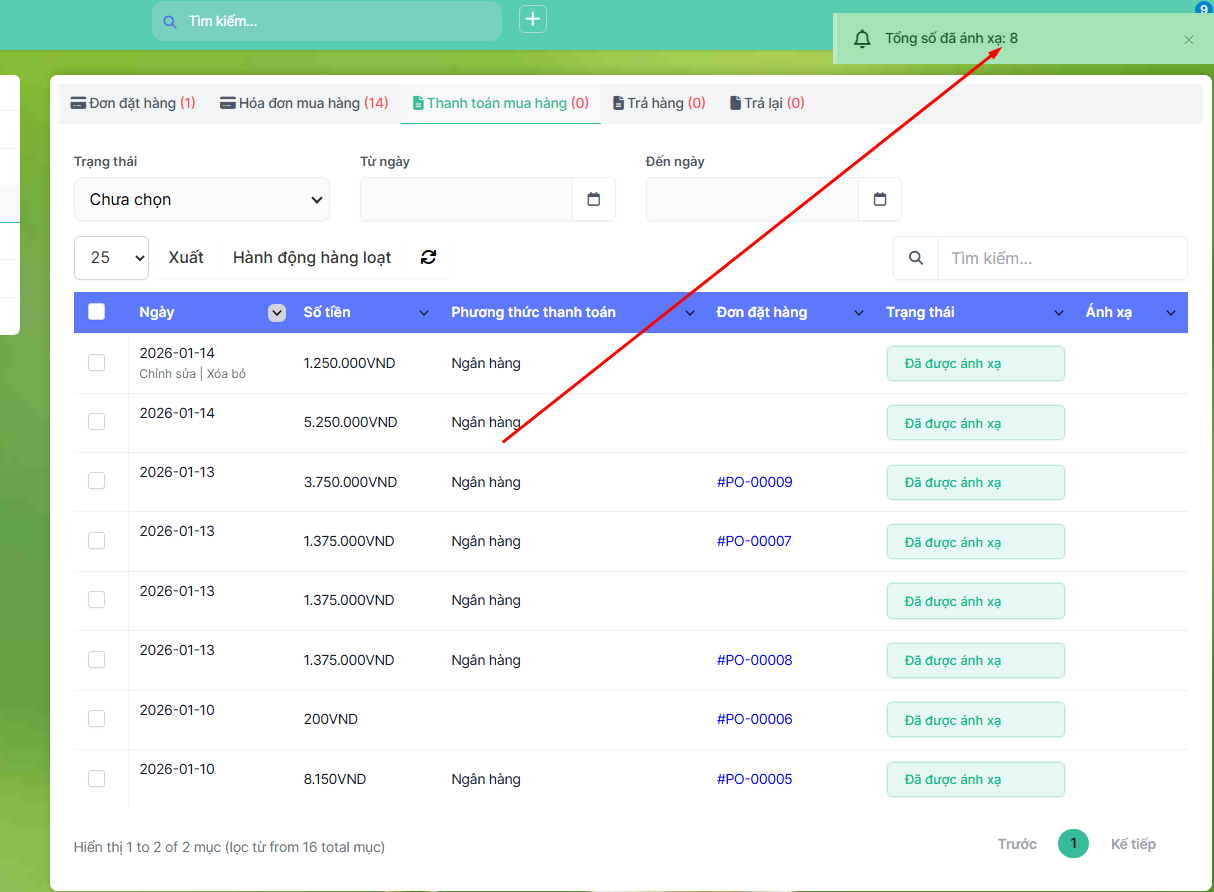Click the refresh icon in table toolbar
Image resolution: width=1214 pixels, height=892 pixels.
(429, 257)
